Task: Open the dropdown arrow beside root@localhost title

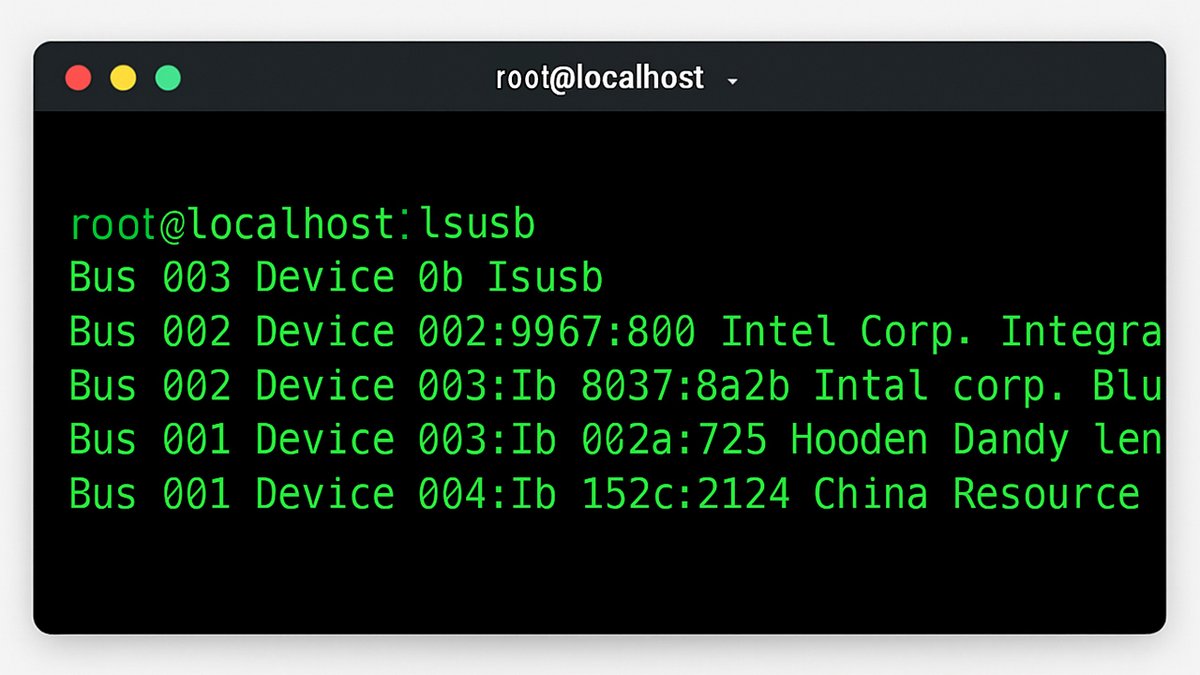Action: pos(732,81)
